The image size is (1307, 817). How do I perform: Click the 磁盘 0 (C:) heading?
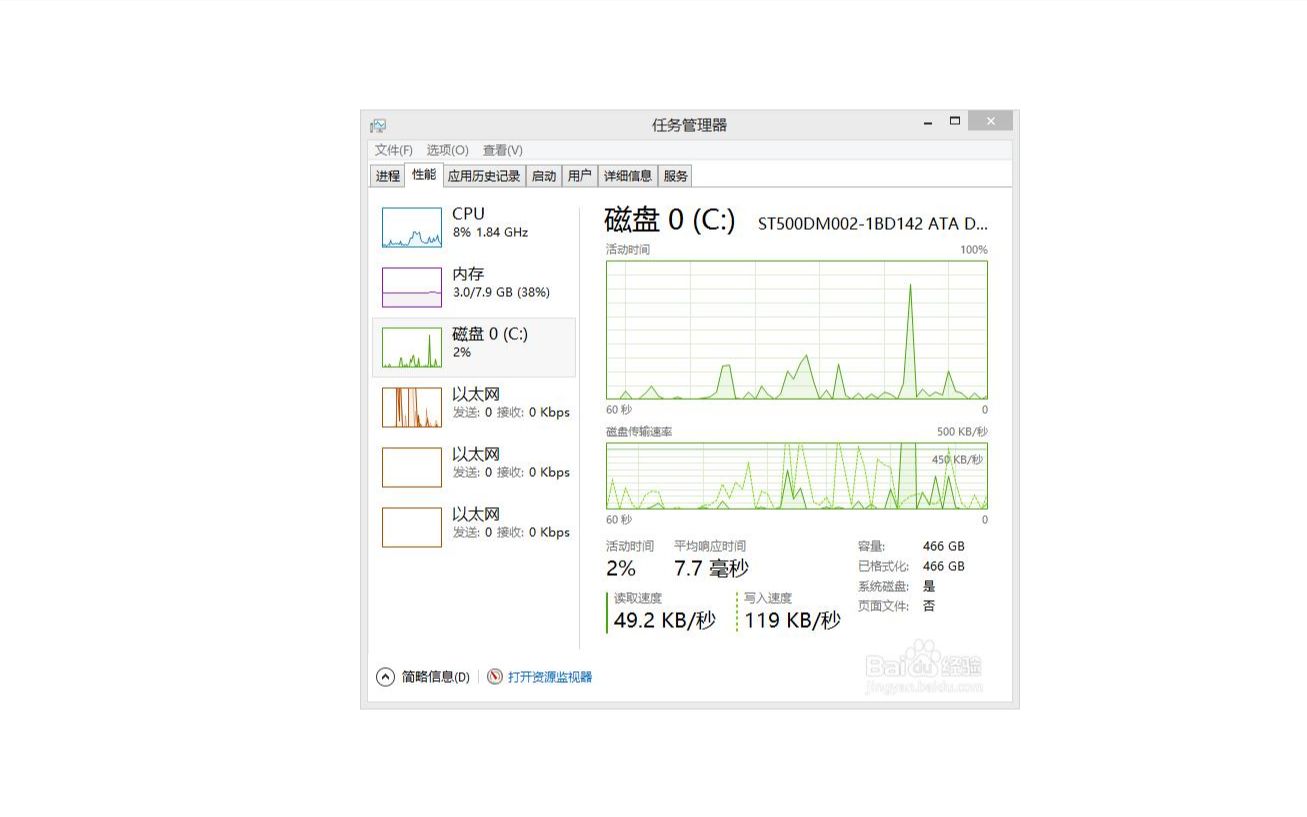point(670,220)
